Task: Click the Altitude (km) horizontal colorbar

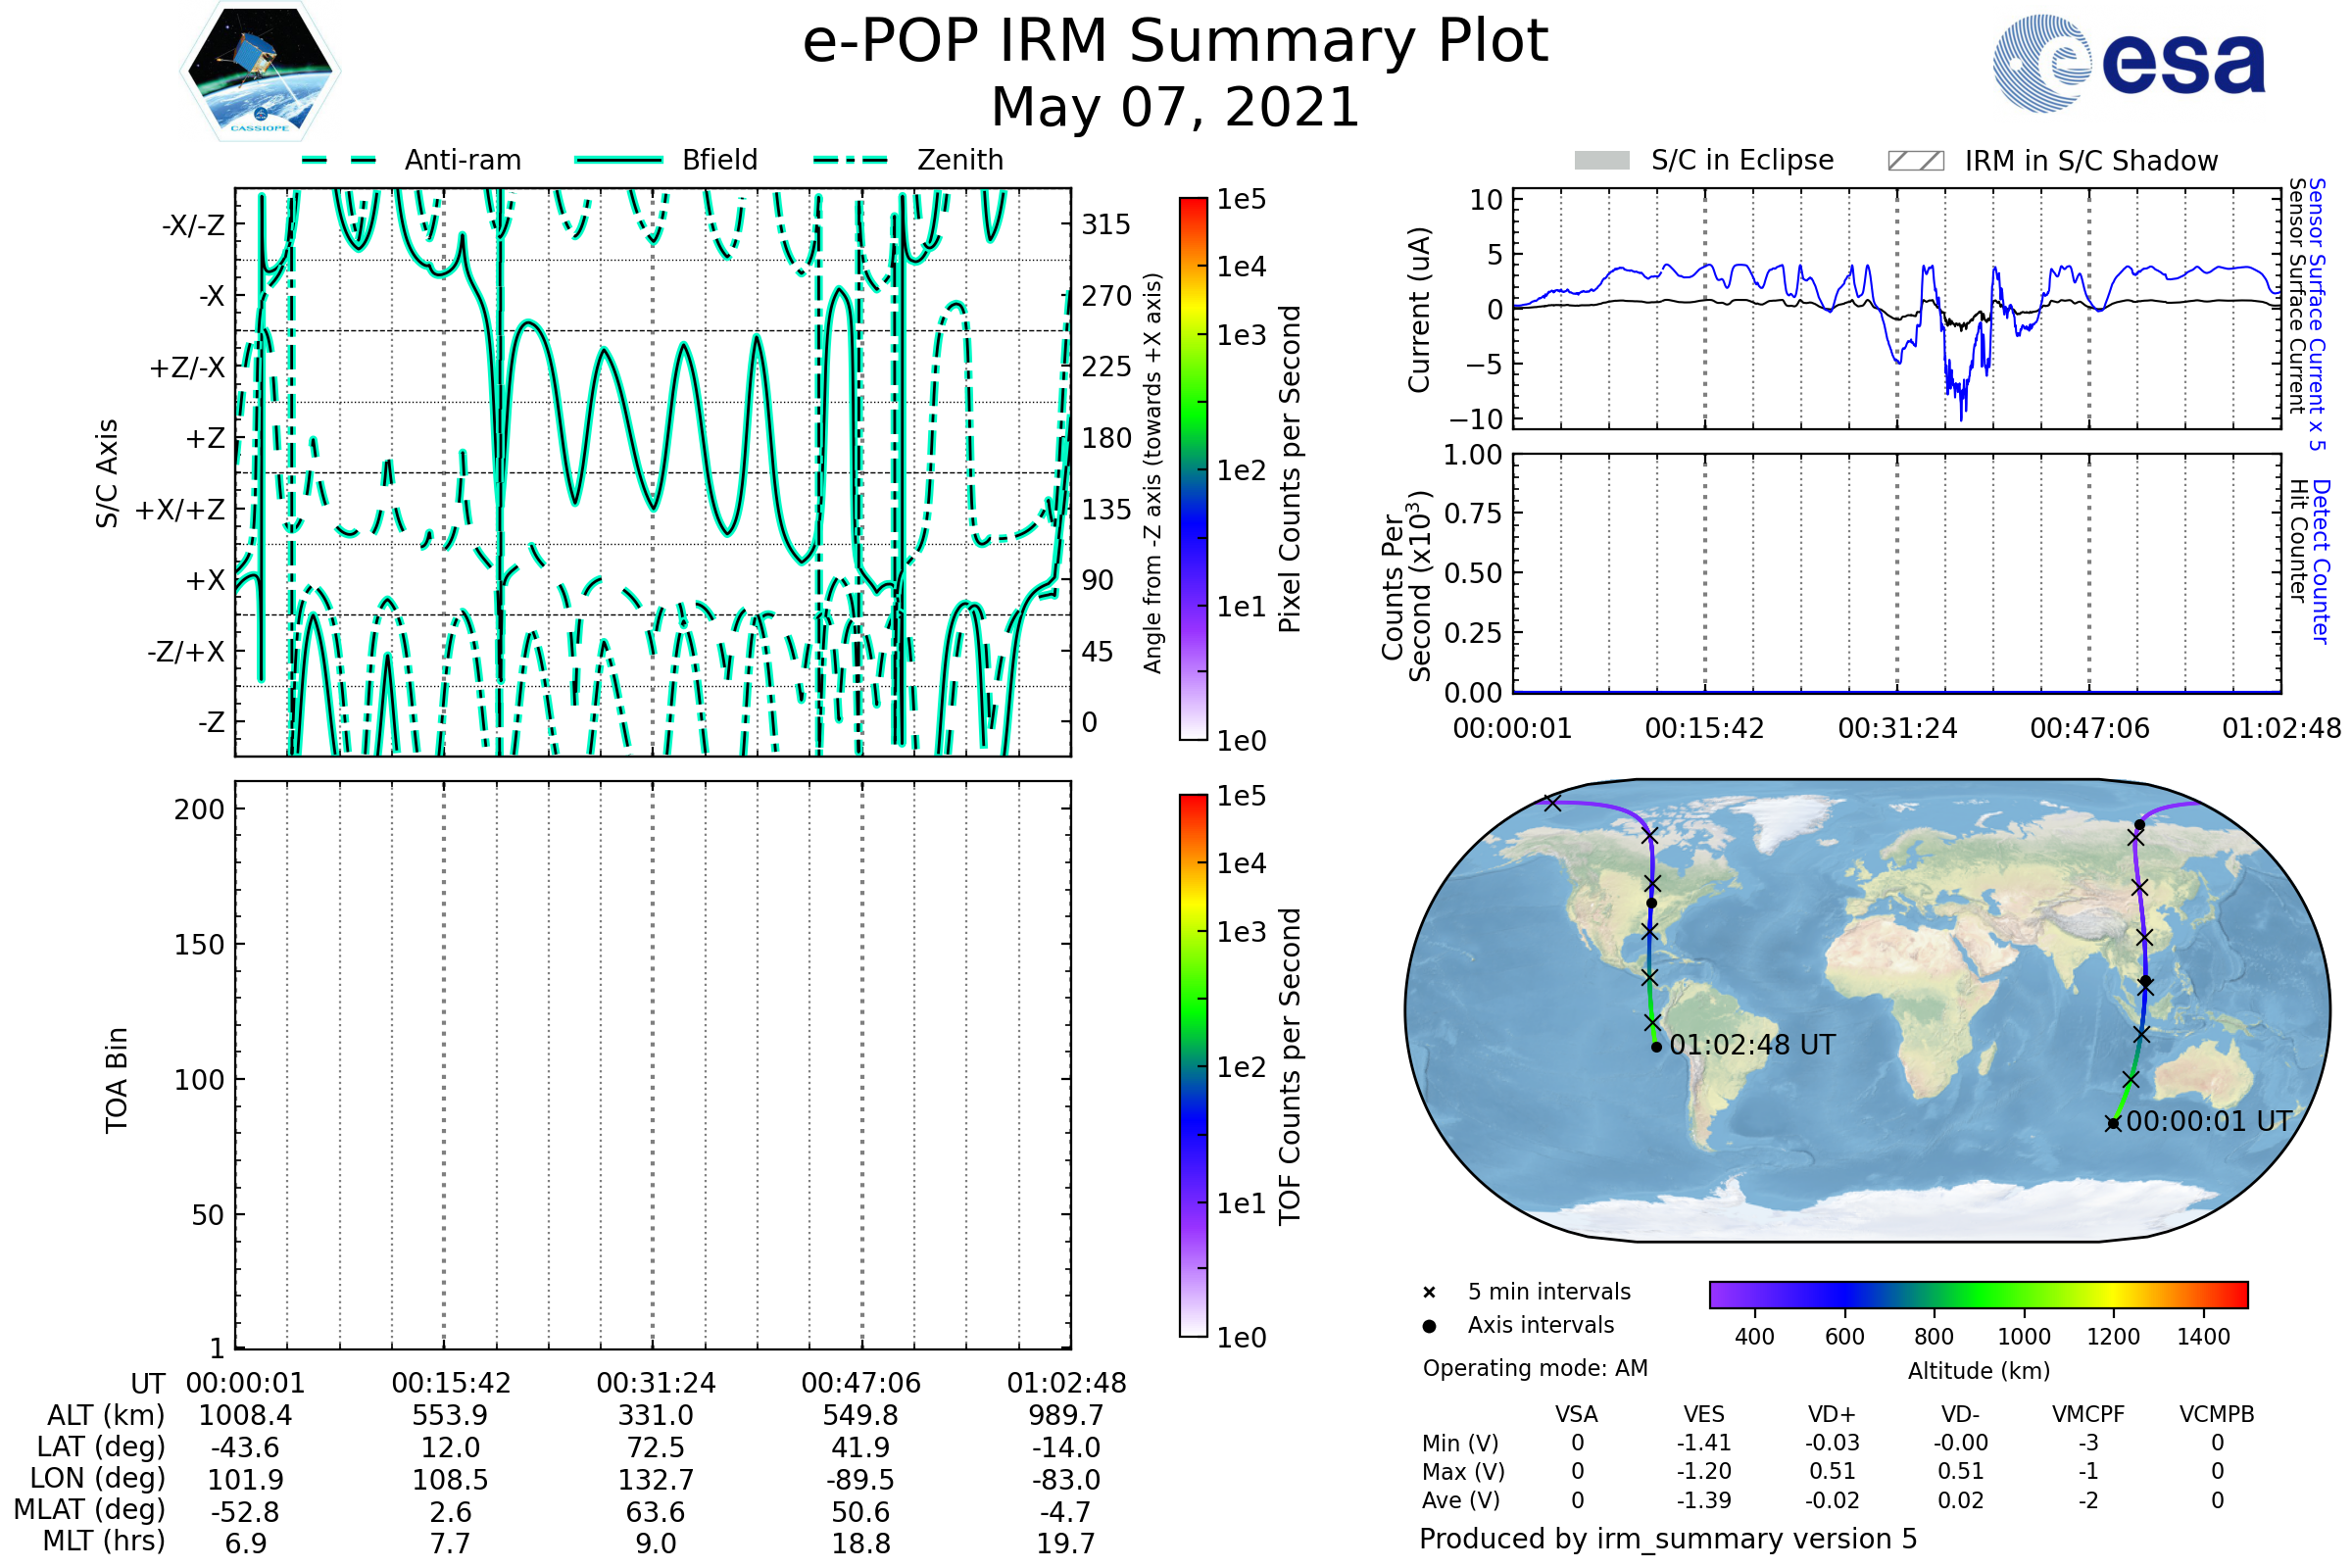Action: 1978,1294
